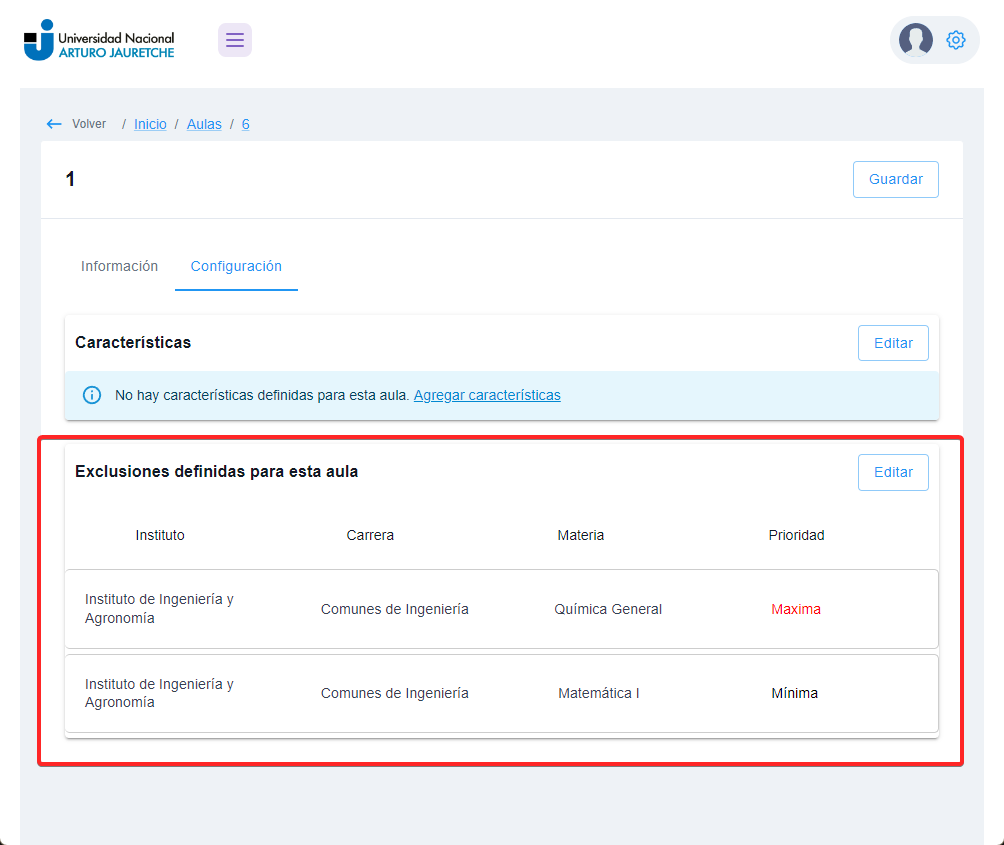
Task: Go to Aulas breadcrumb link
Action: pyautogui.click(x=204, y=124)
